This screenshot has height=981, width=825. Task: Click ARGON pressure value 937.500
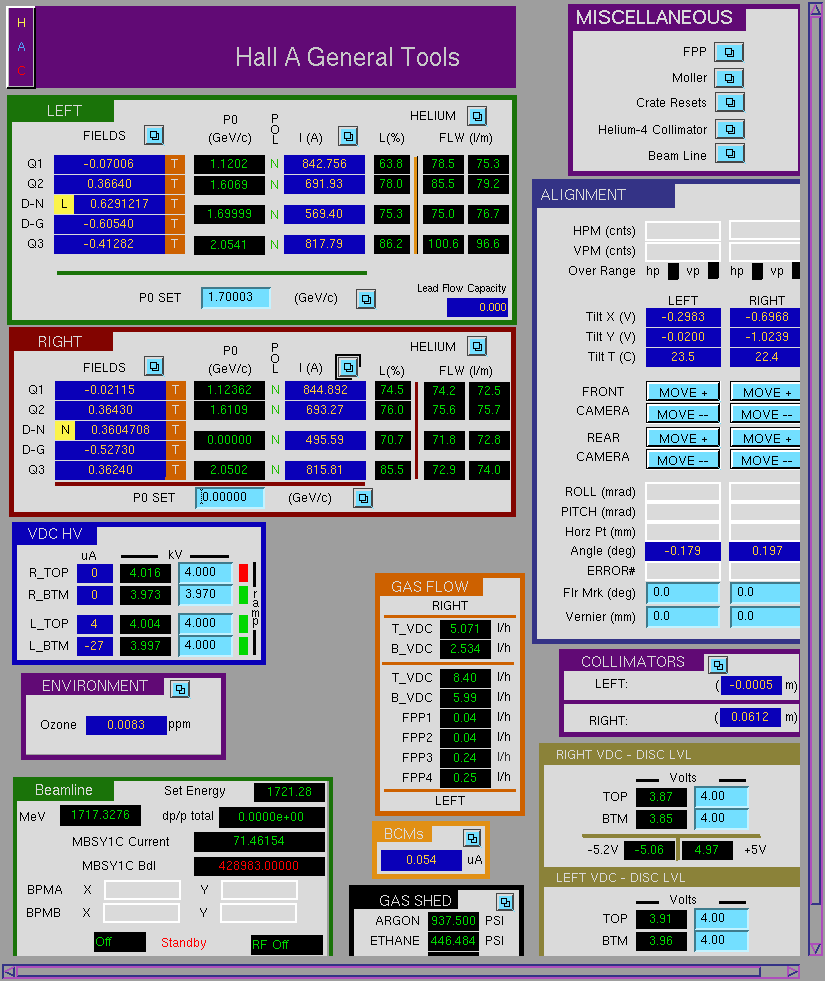point(453,921)
